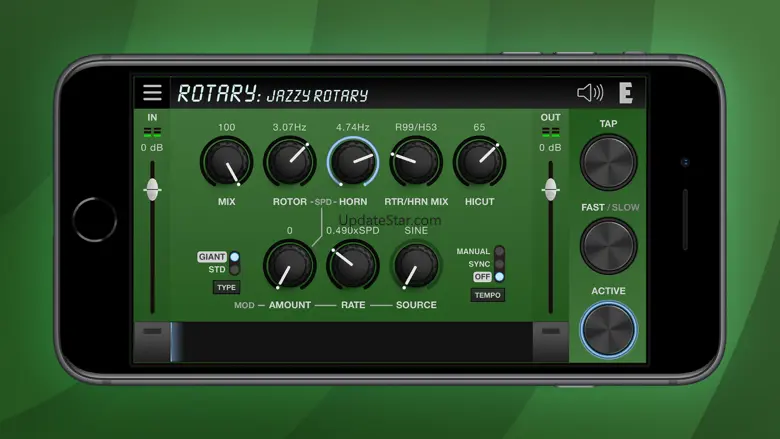Viewport: 780px width, 439px height.
Task: Click the OUT level slider handle
Action: 551,189
